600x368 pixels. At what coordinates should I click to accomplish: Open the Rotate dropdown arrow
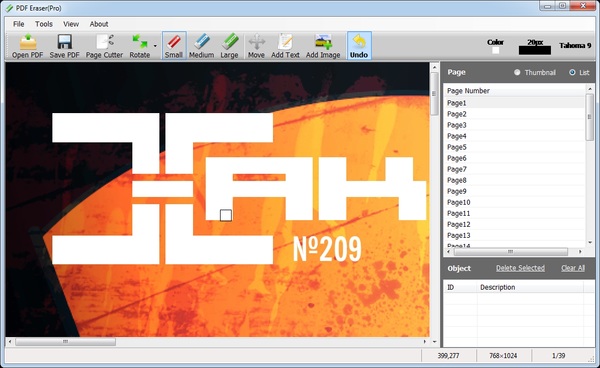[x=155, y=46]
